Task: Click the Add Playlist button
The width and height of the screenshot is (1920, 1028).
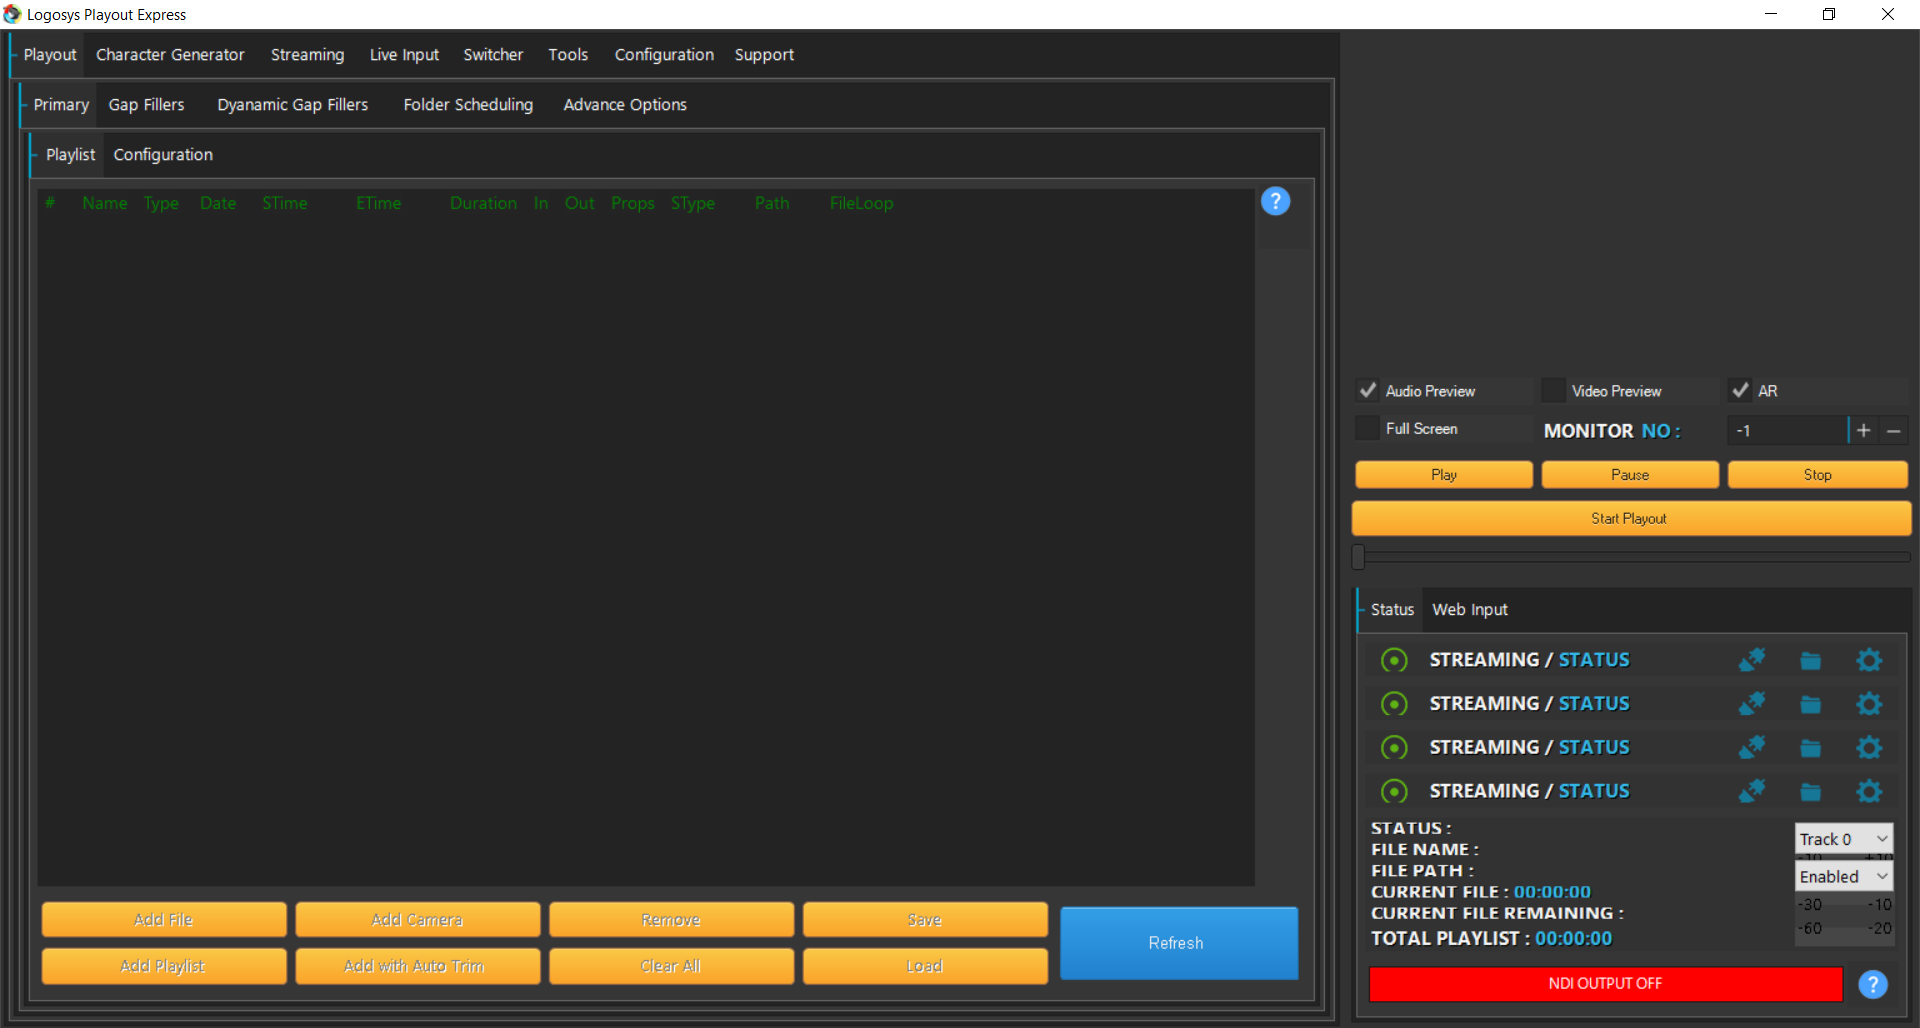Action: click(163, 966)
